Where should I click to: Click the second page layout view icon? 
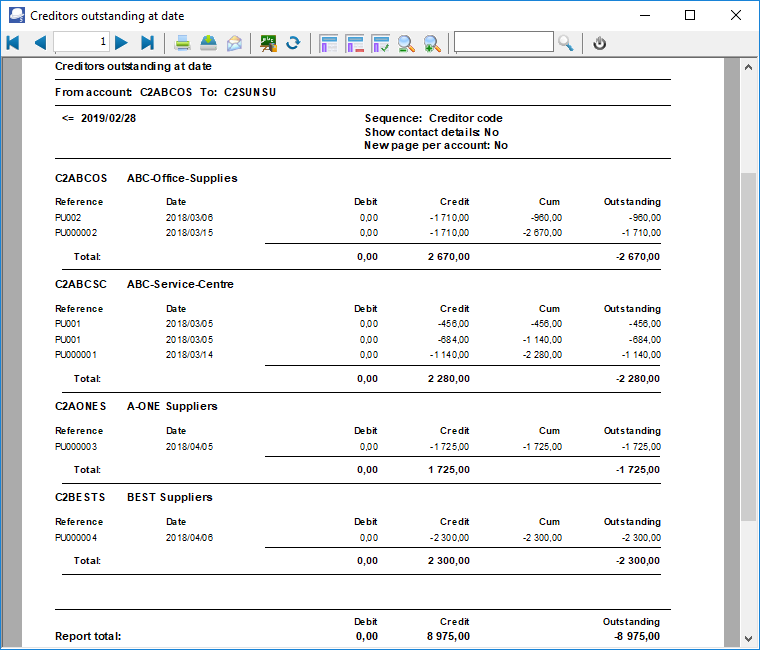pos(354,43)
